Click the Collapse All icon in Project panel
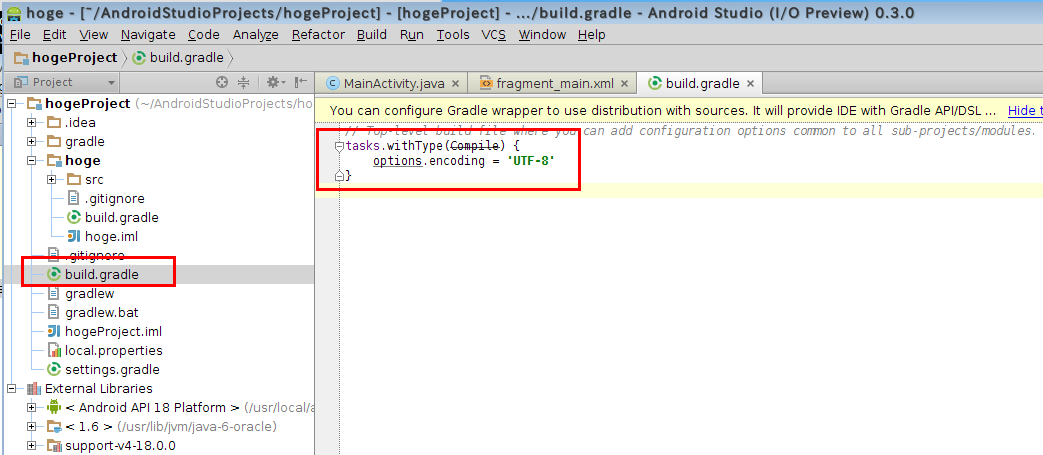 pos(243,82)
